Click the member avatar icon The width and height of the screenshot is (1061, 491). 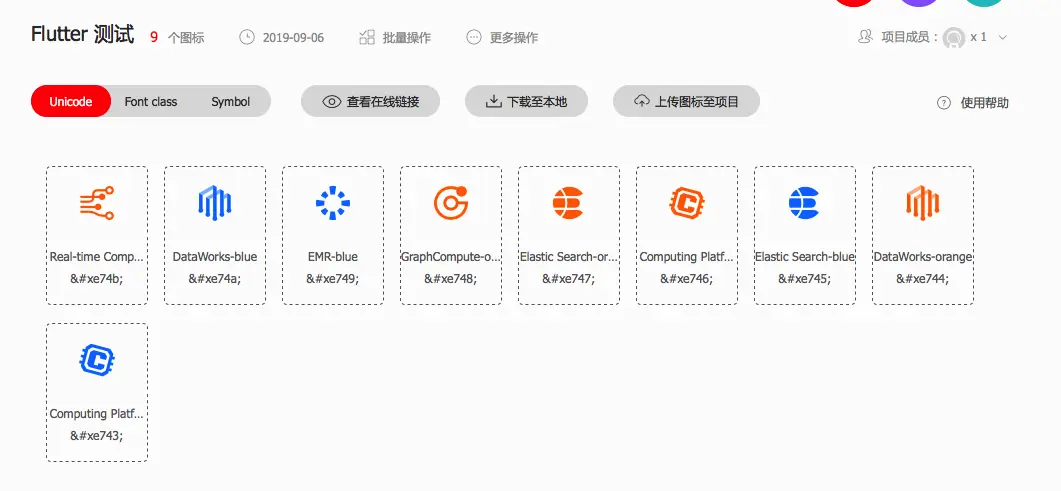pos(954,37)
